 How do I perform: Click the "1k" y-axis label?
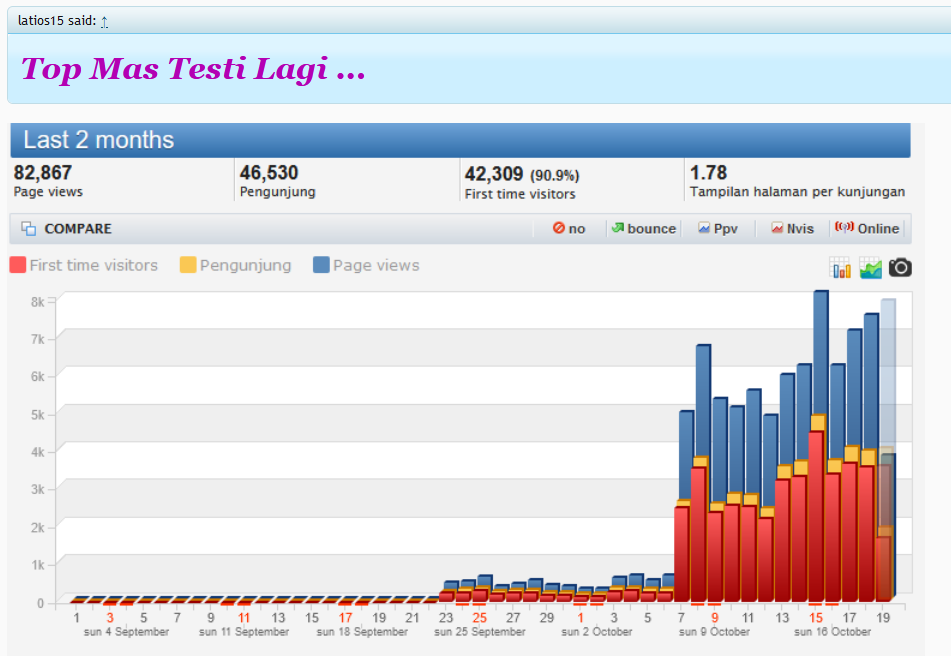pos(38,565)
